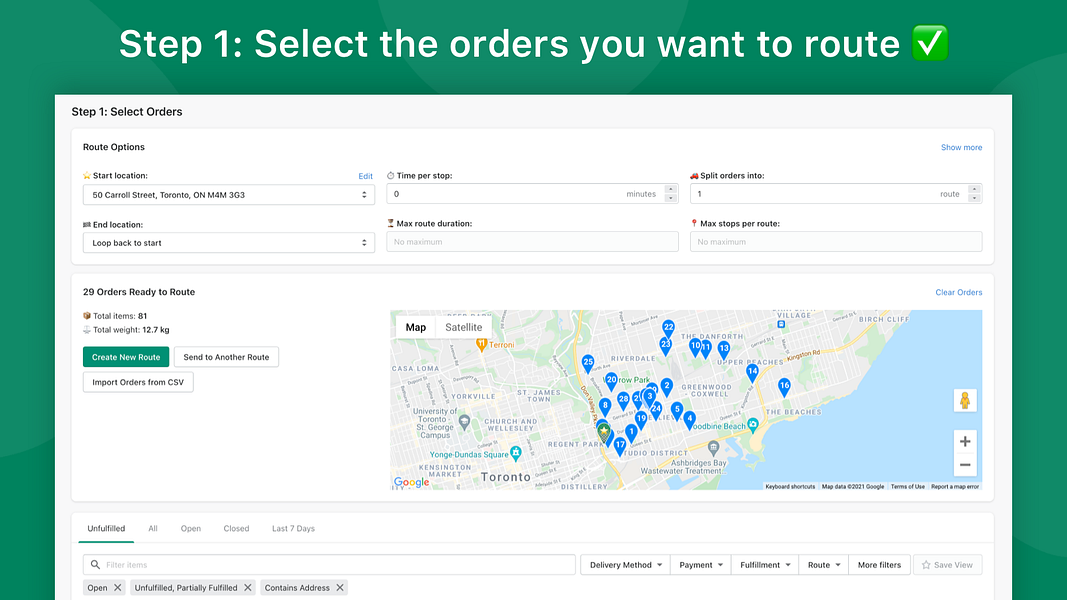The height and width of the screenshot is (600, 1067).
Task: Click the Max route duration field
Action: tap(532, 241)
